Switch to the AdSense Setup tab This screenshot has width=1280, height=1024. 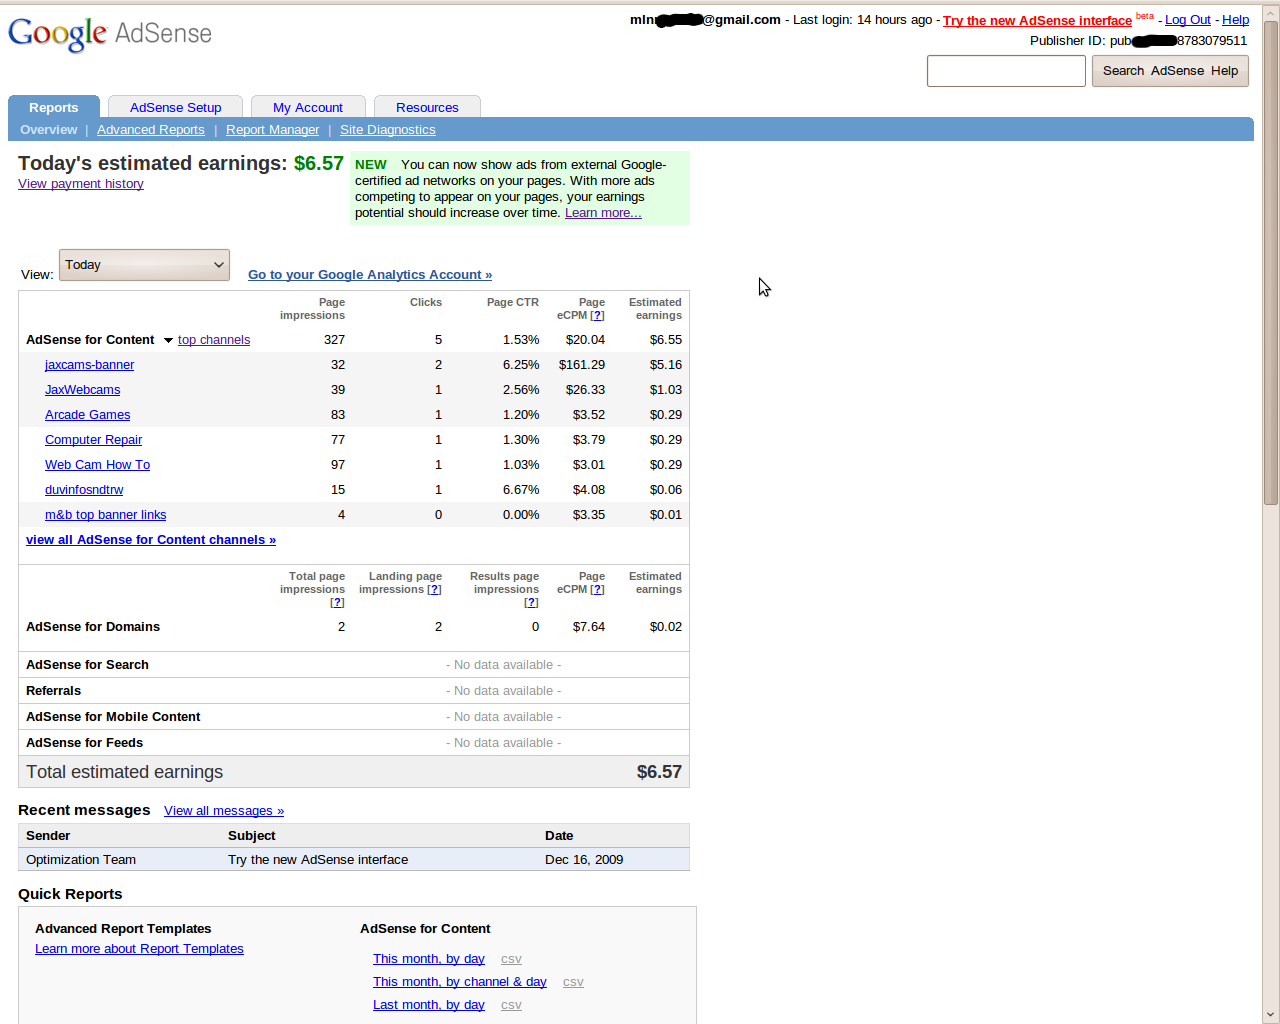[175, 108]
